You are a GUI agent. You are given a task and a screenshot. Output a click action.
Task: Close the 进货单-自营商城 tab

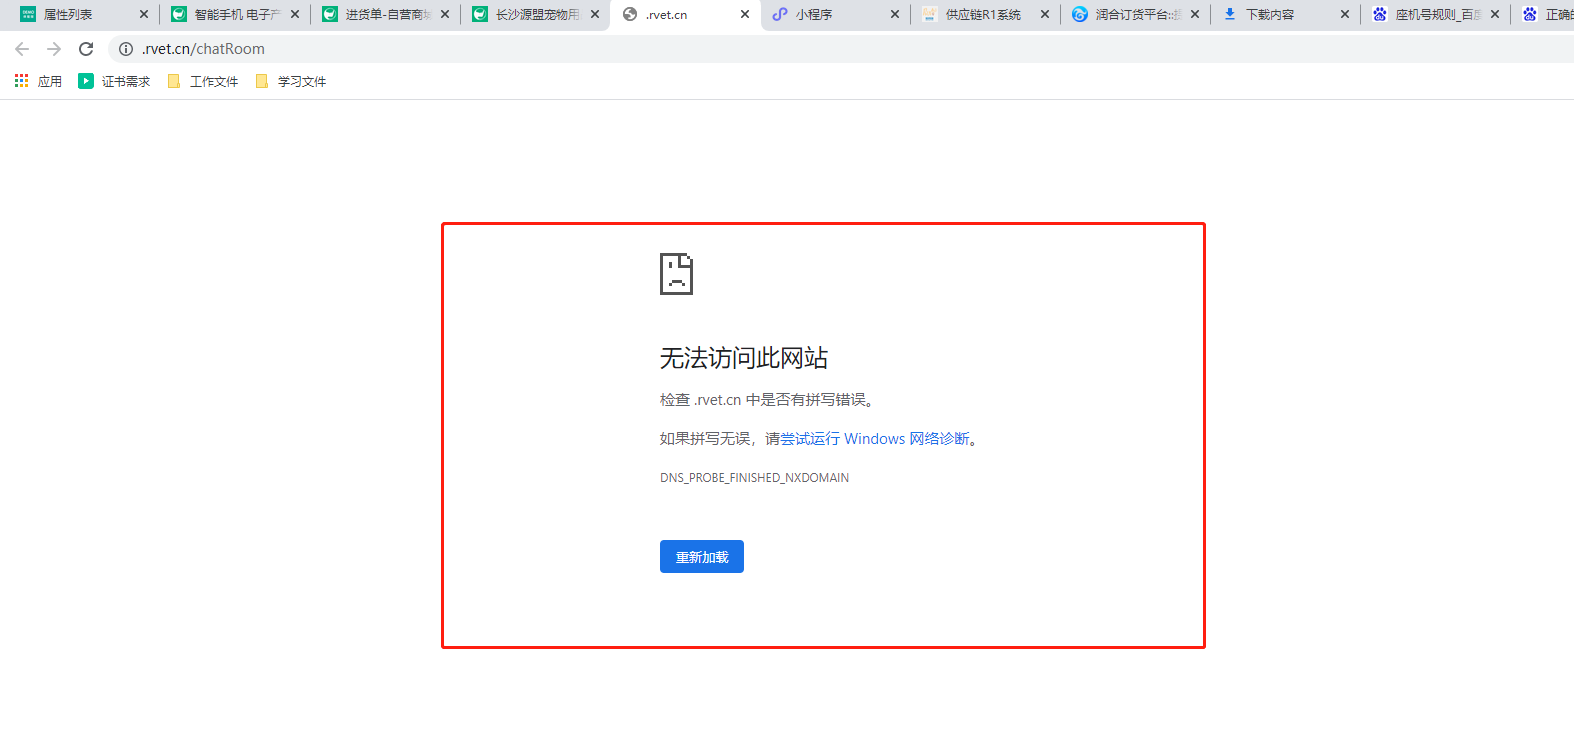click(x=445, y=15)
